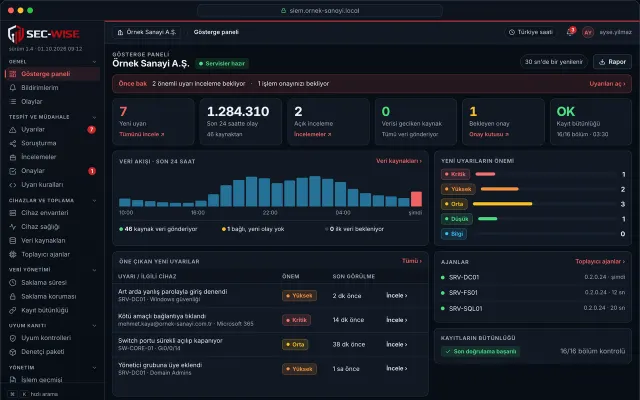This screenshot has height=400, width=640.
Task: Click İncele for Yönetici grubuna üye eklendi
Action: pyautogui.click(x=397, y=369)
